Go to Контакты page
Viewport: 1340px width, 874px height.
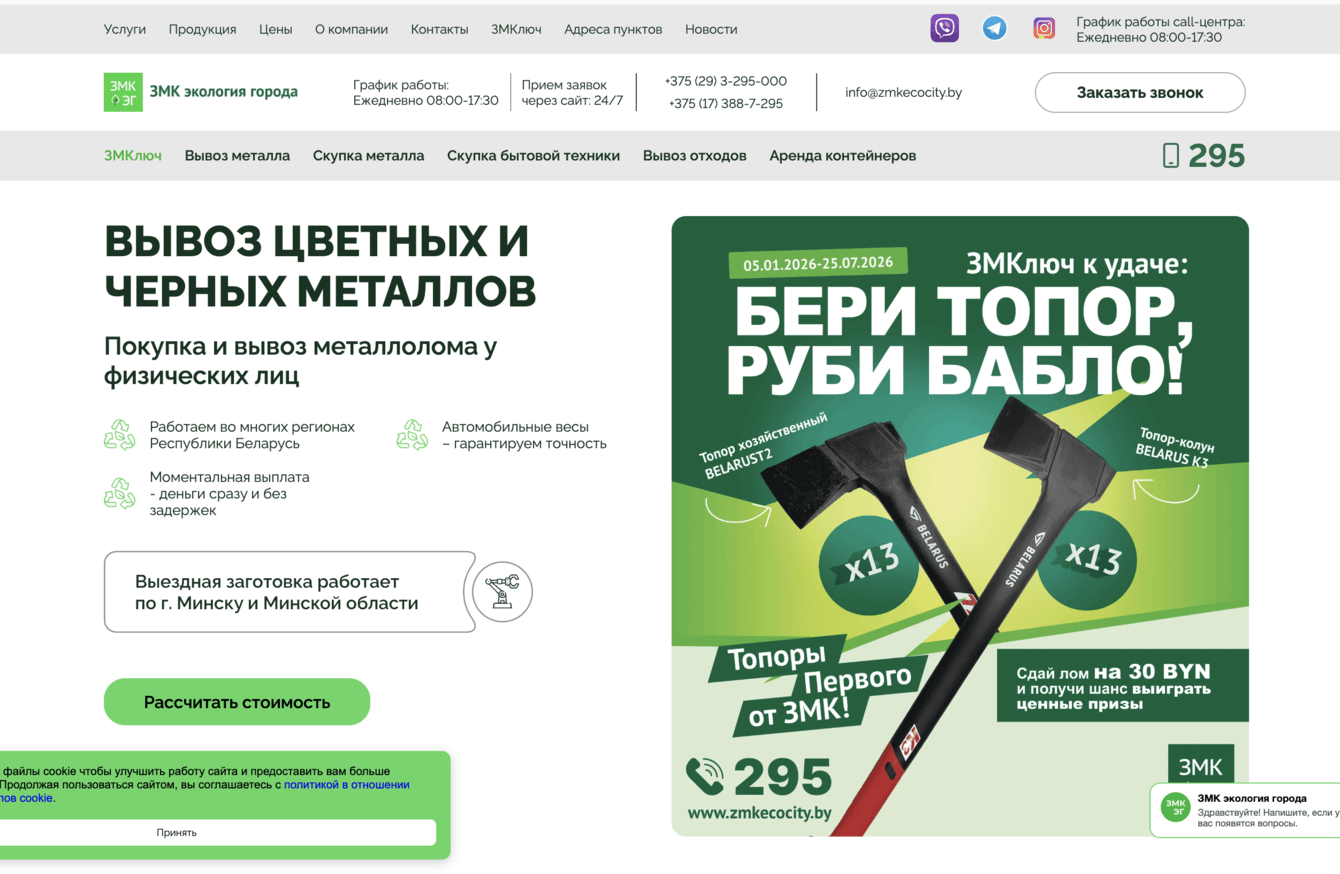(439, 29)
